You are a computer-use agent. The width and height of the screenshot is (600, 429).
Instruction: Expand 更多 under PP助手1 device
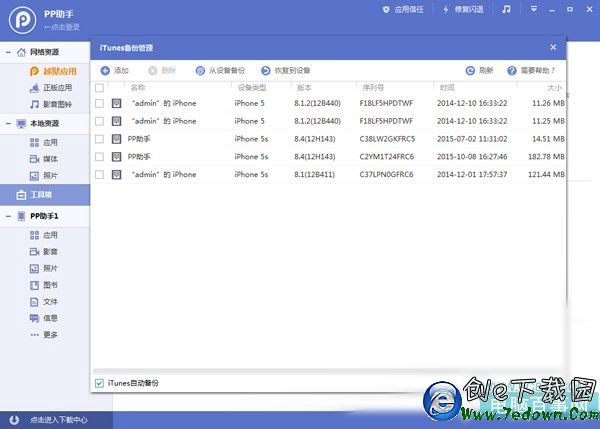44,335
